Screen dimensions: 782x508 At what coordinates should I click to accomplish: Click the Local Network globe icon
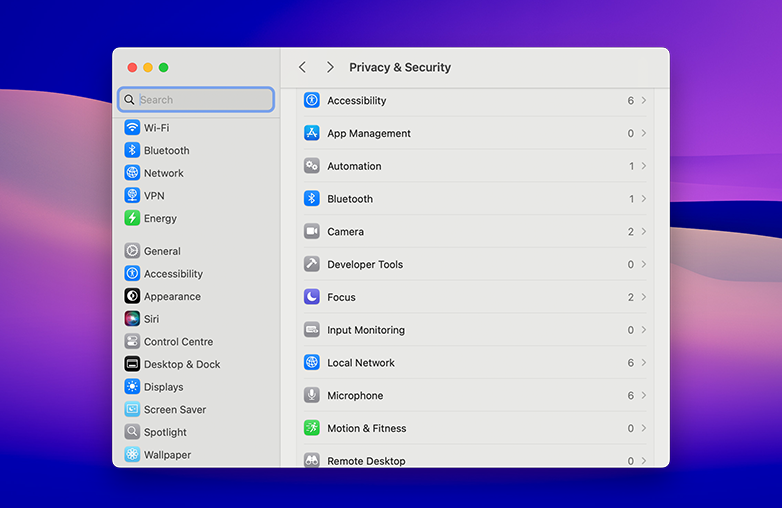coord(312,362)
